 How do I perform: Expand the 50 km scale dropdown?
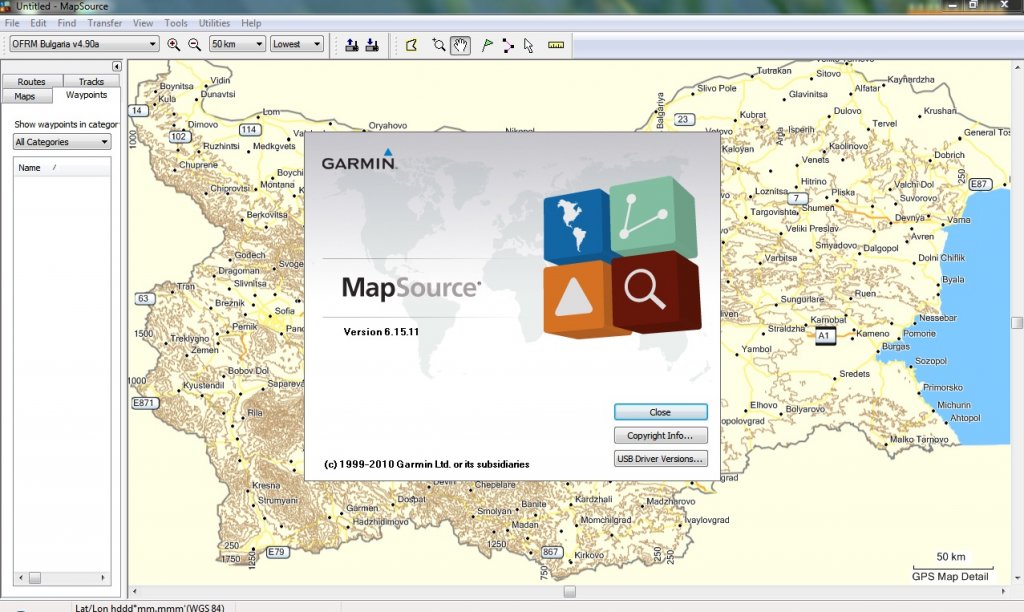(237, 44)
